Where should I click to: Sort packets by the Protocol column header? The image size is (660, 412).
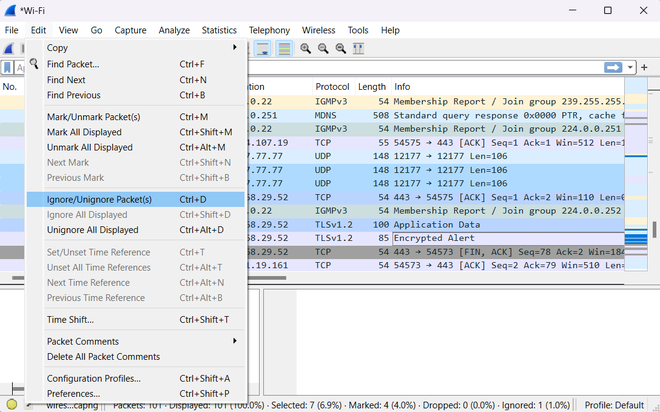point(333,87)
